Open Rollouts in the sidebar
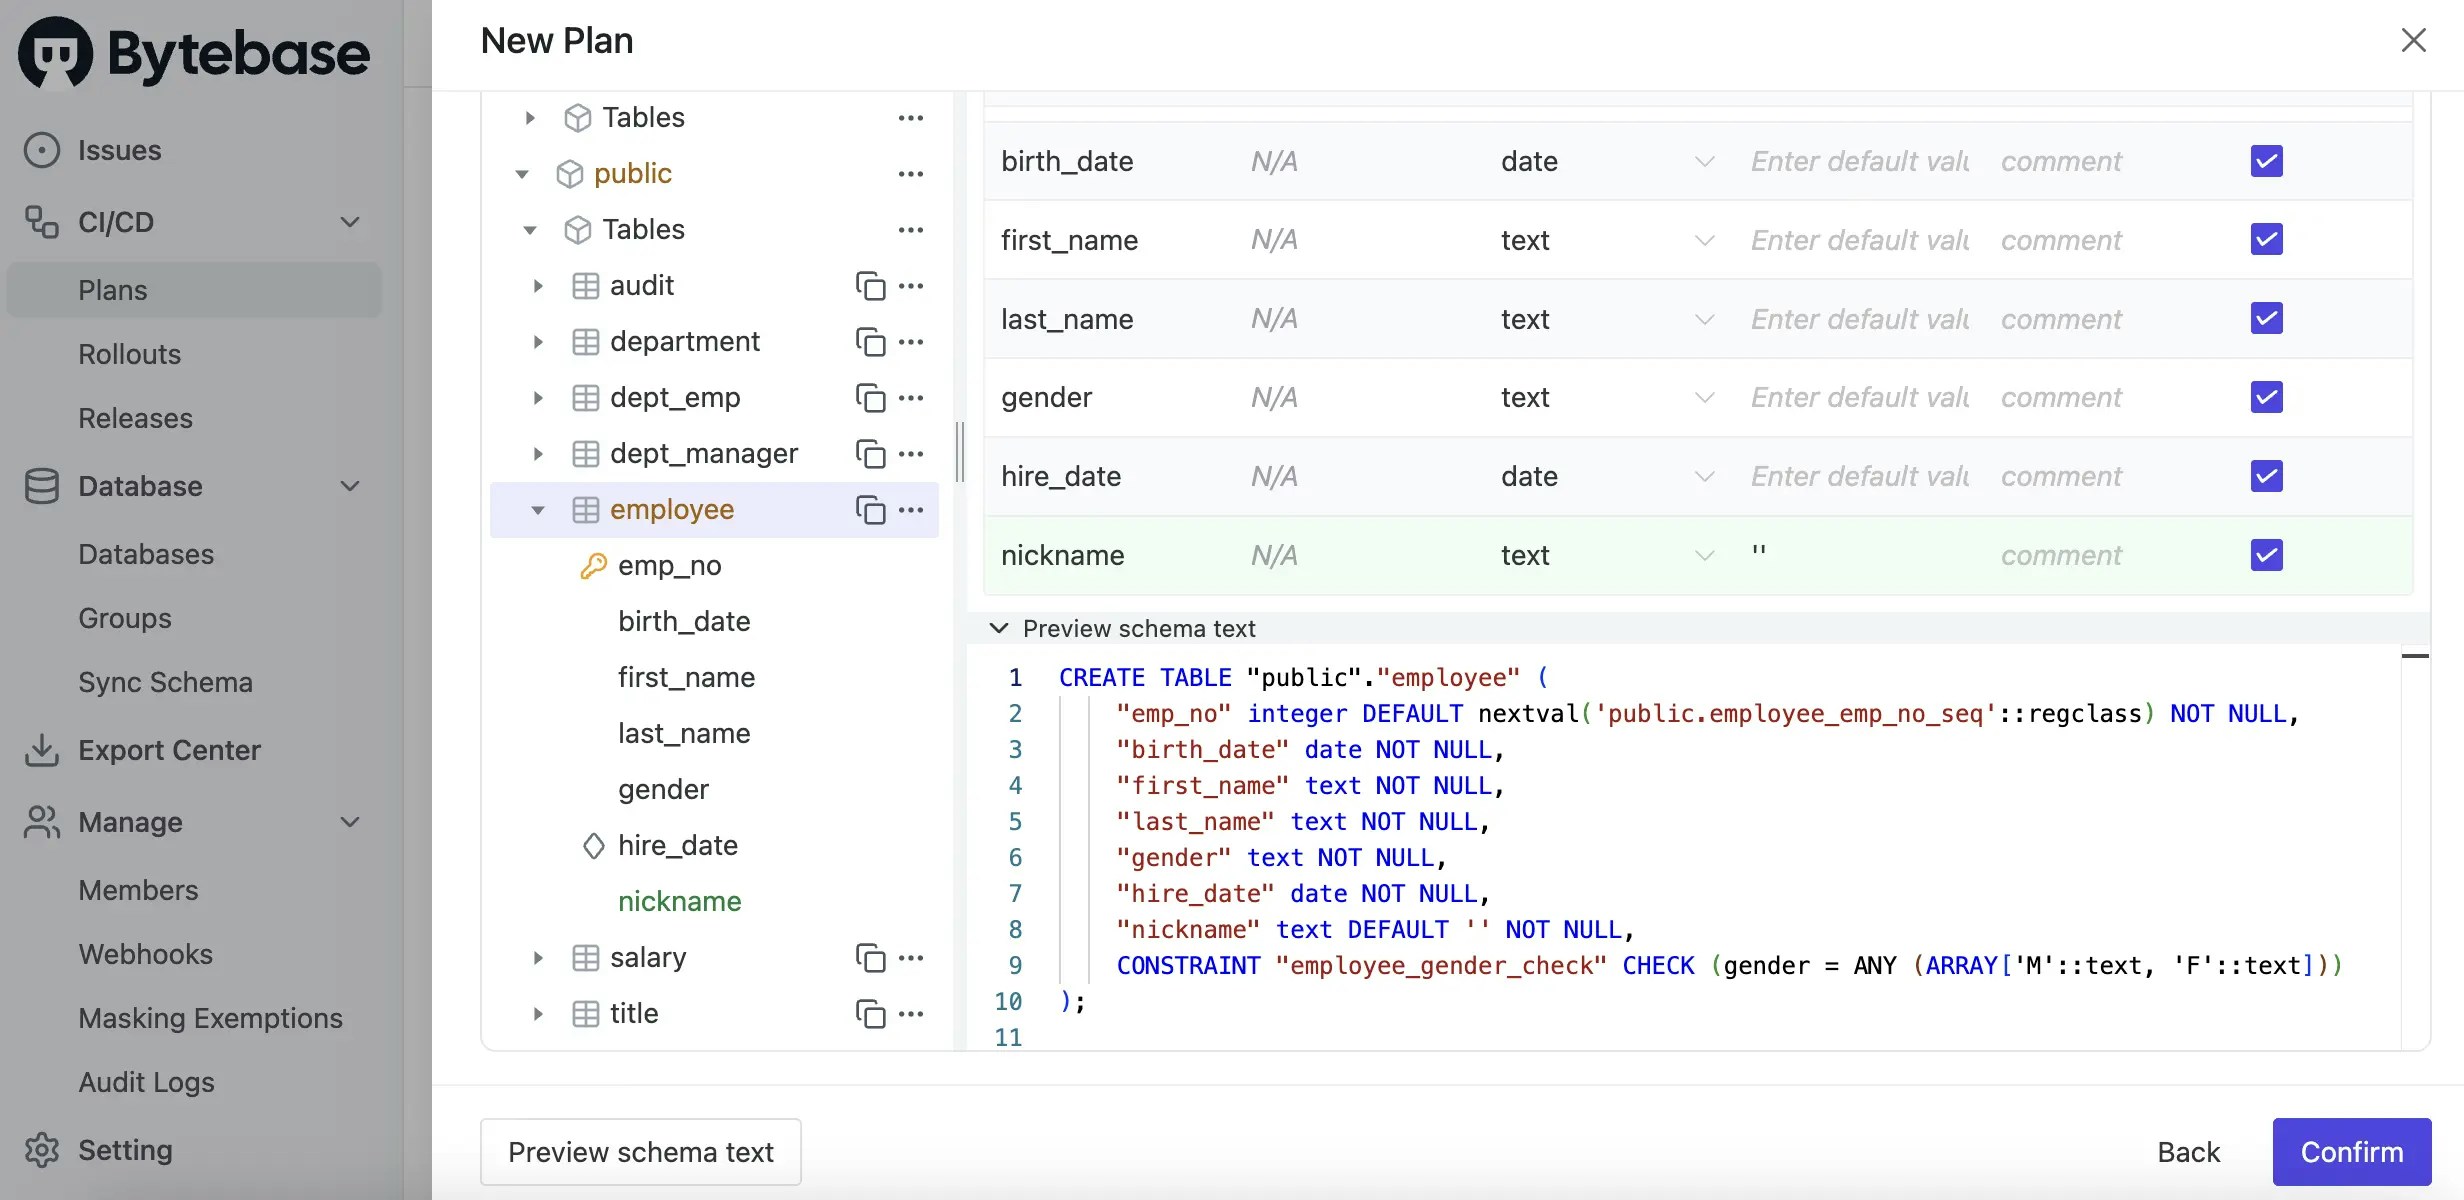Viewport: 2464px width, 1200px height. tap(130, 354)
